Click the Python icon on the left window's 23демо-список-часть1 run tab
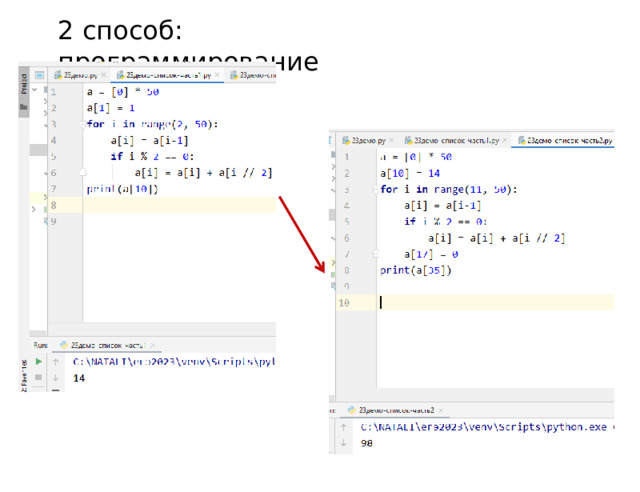 point(64,345)
